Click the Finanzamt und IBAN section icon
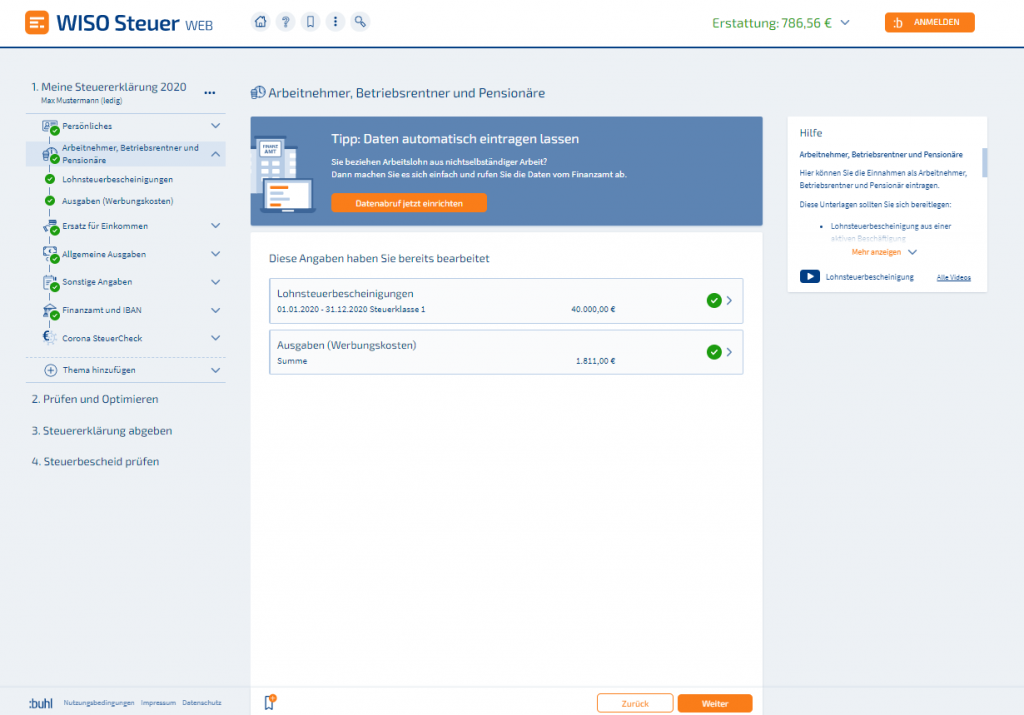This screenshot has height=715, width=1024. click(x=50, y=311)
